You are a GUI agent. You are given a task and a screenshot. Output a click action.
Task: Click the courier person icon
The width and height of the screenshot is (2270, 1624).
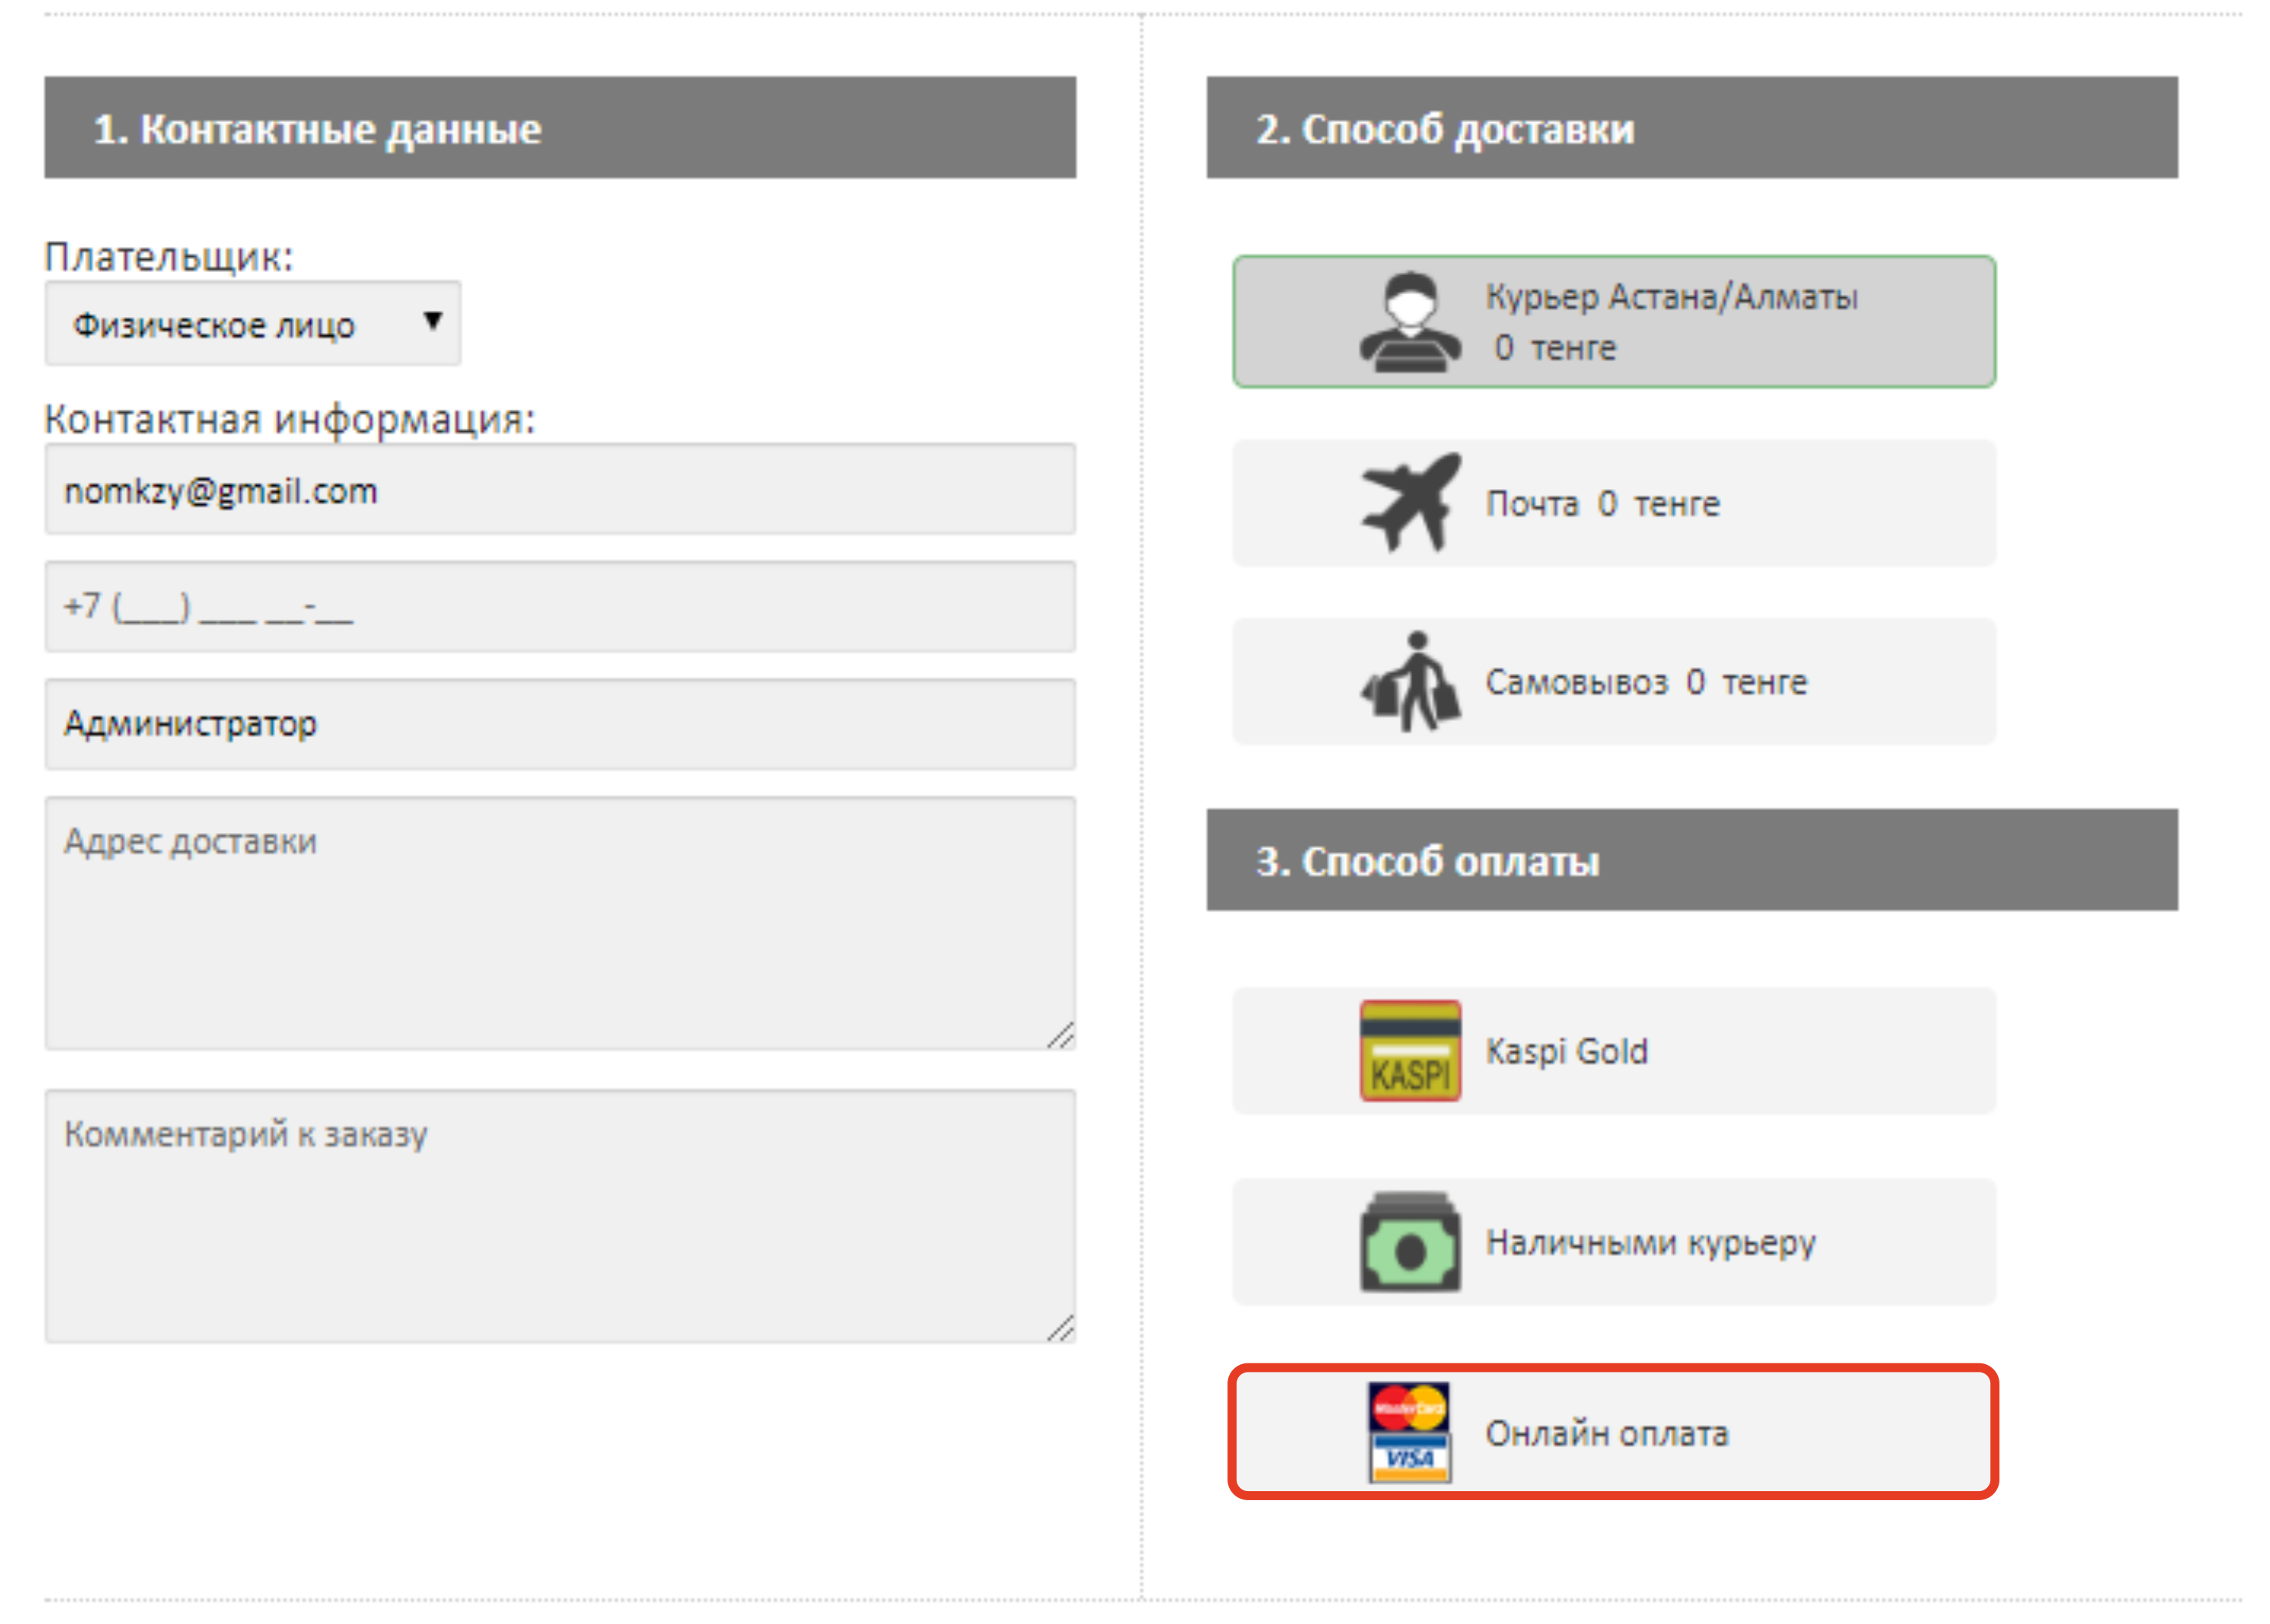pyautogui.click(x=1410, y=322)
